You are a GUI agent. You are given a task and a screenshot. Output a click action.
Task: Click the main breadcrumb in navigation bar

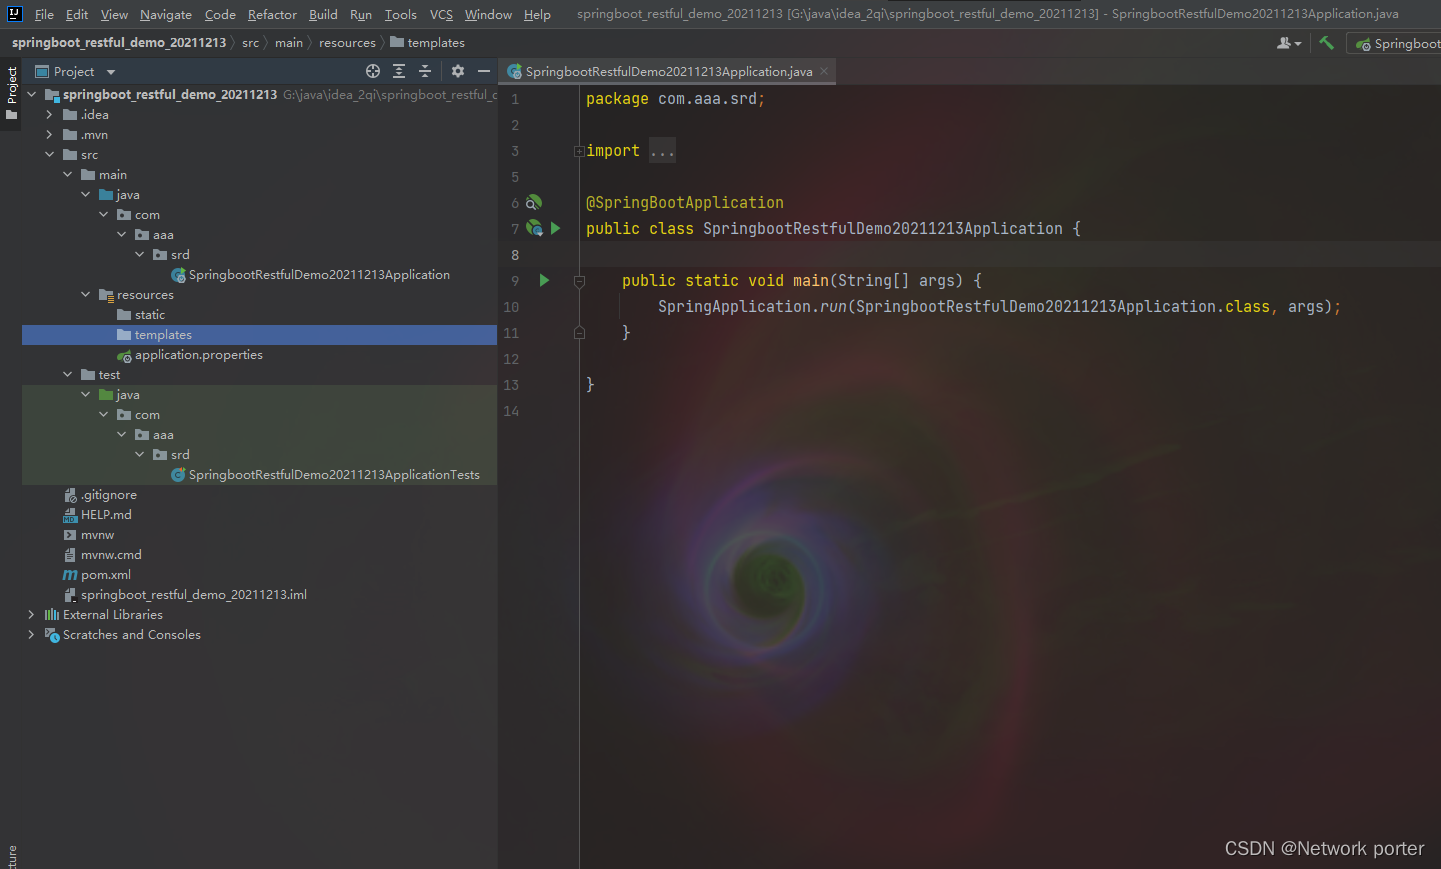pyautogui.click(x=289, y=43)
